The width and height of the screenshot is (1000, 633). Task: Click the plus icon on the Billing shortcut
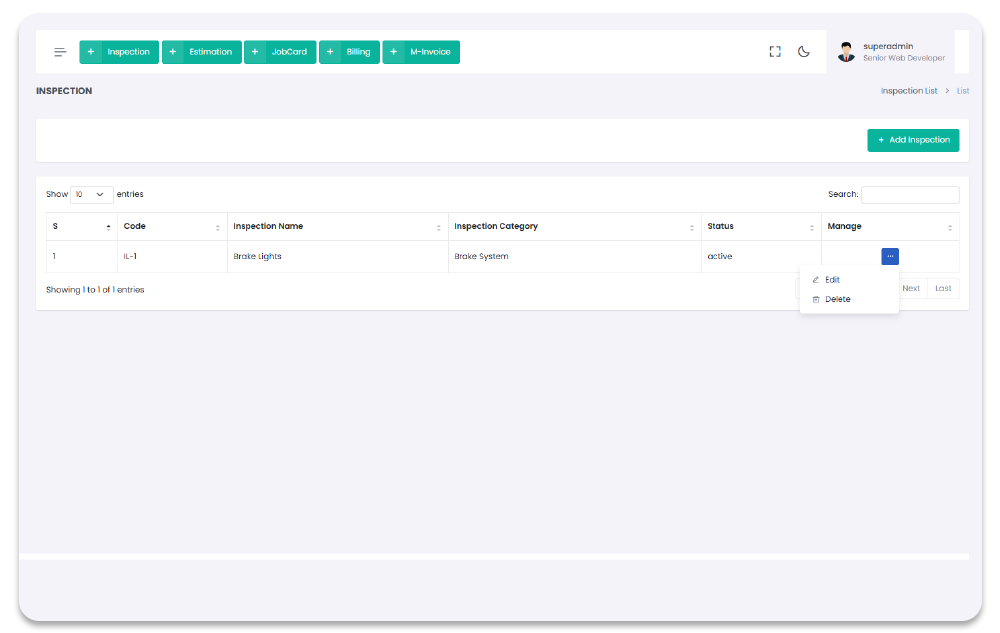tap(330, 52)
